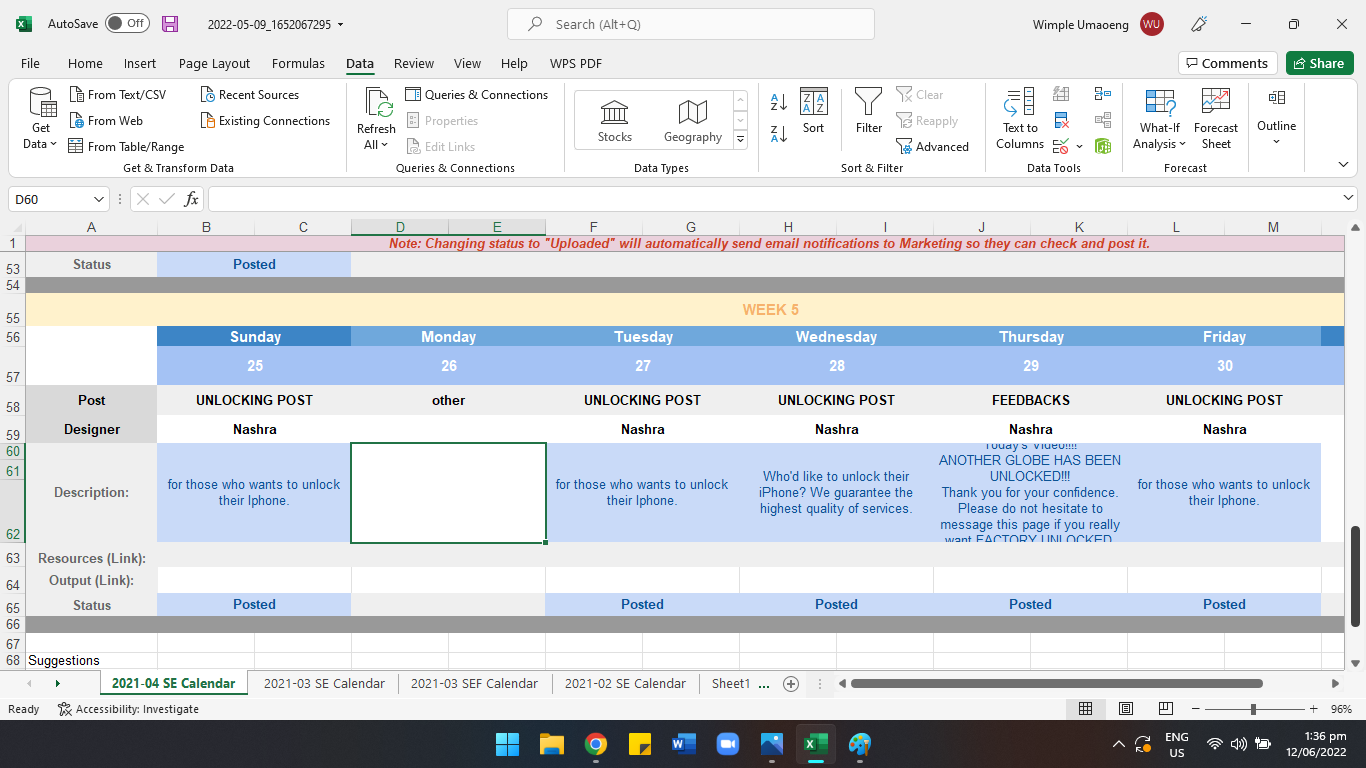Screen dimensions: 1366x768
Task: Import data From Web
Action: coord(106,121)
